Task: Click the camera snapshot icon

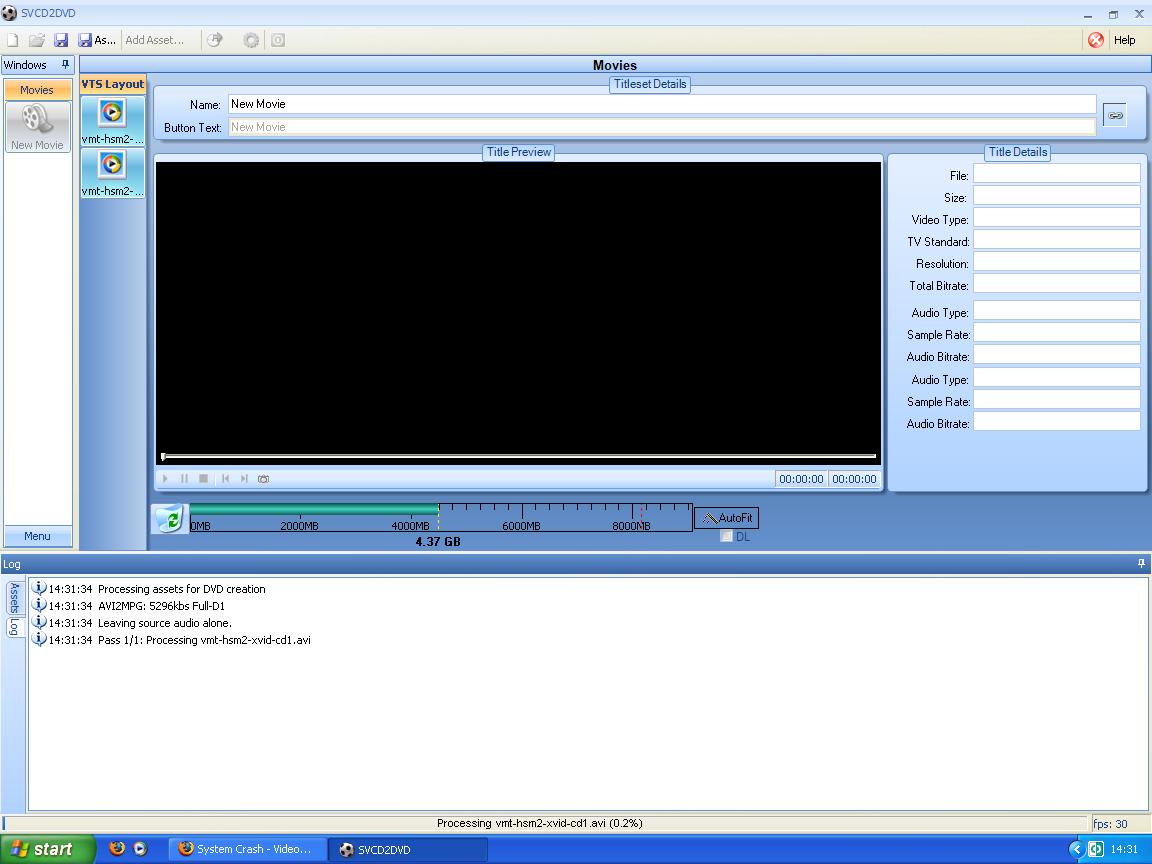Action: pyautogui.click(x=263, y=478)
